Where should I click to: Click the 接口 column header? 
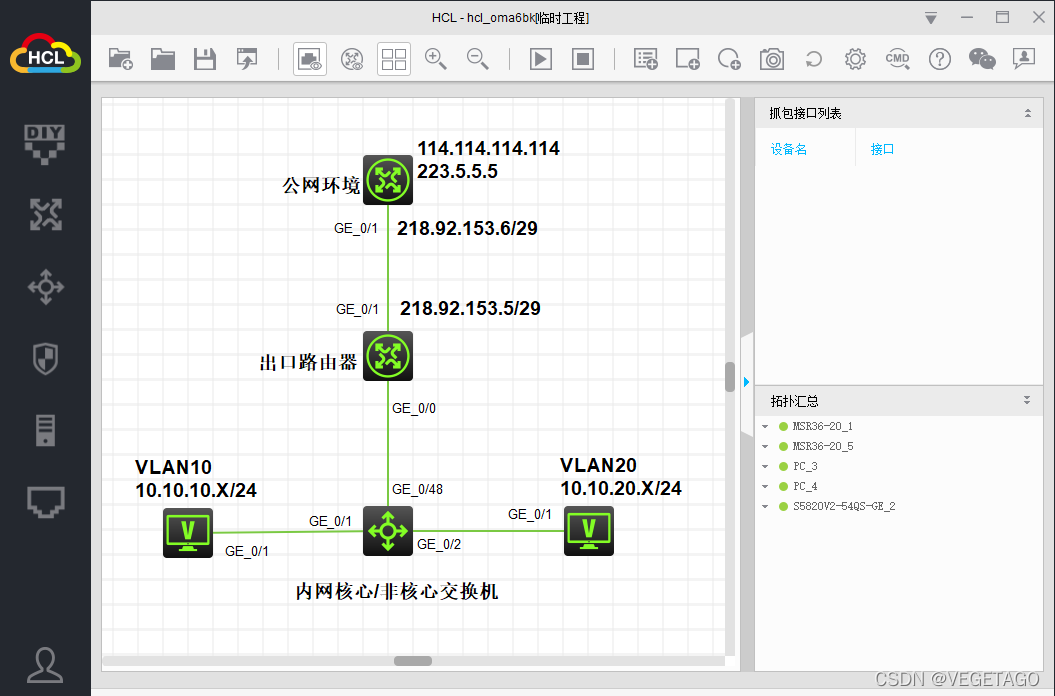click(882, 149)
